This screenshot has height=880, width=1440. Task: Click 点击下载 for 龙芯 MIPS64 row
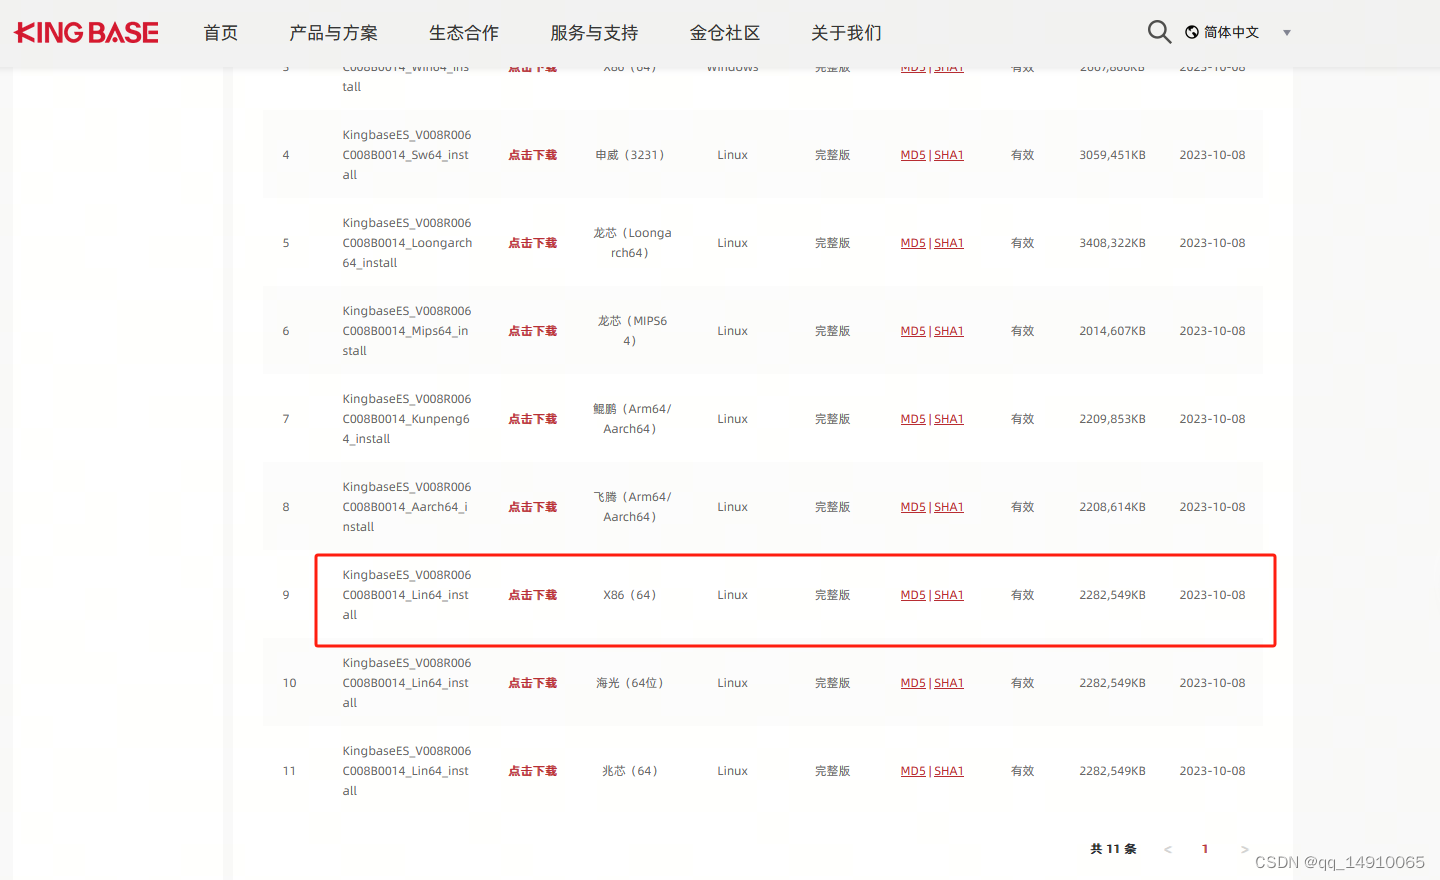pos(533,331)
